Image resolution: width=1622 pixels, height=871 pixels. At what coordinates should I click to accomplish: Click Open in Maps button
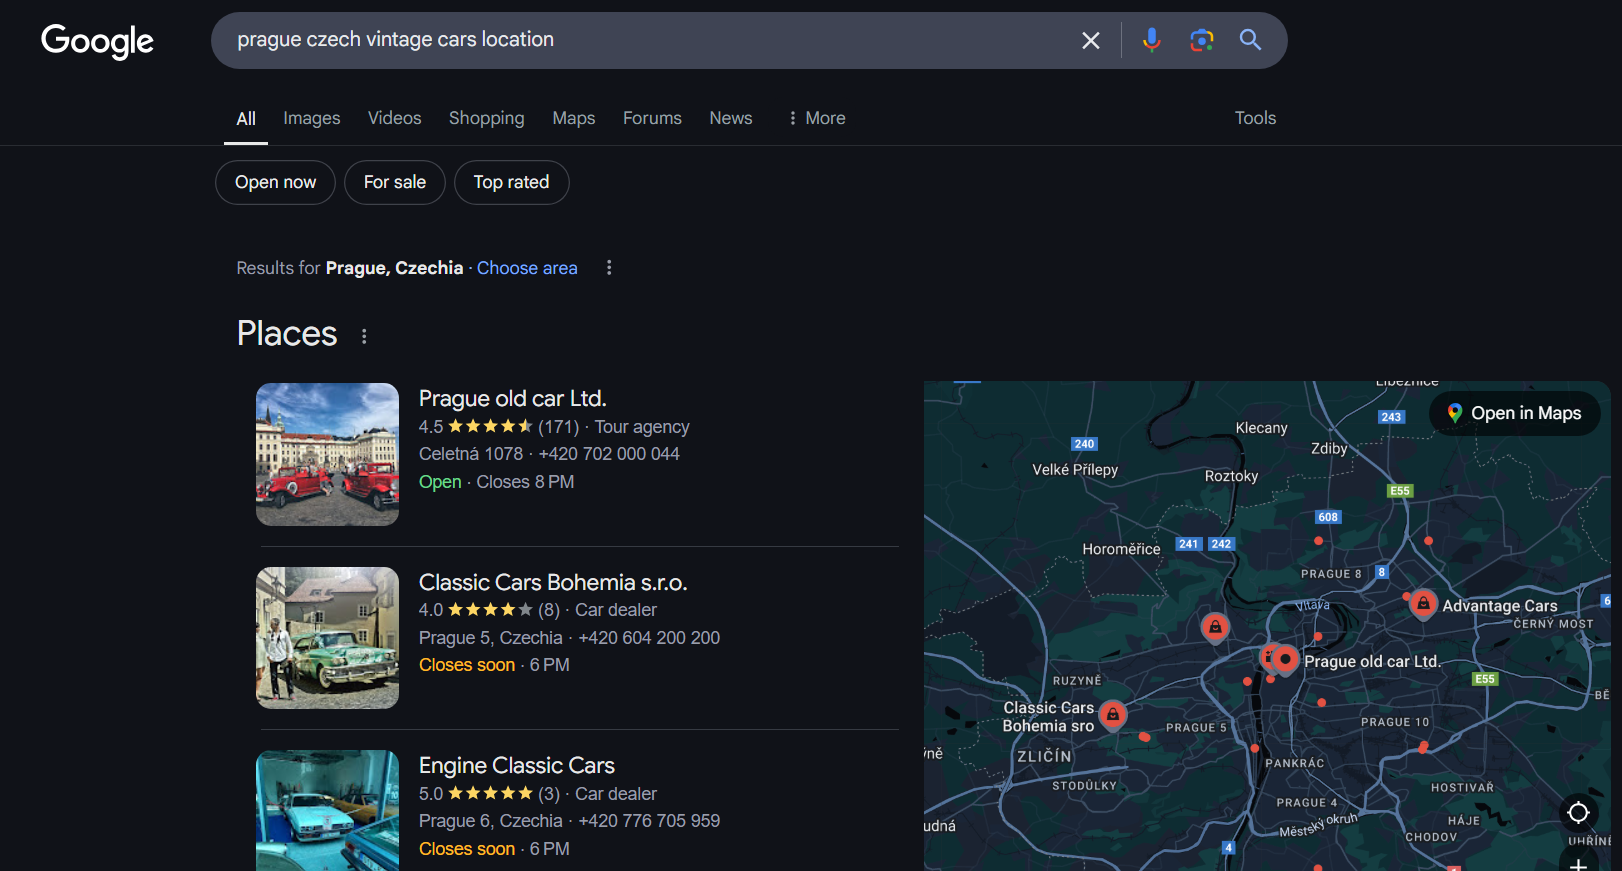pos(1515,413)
